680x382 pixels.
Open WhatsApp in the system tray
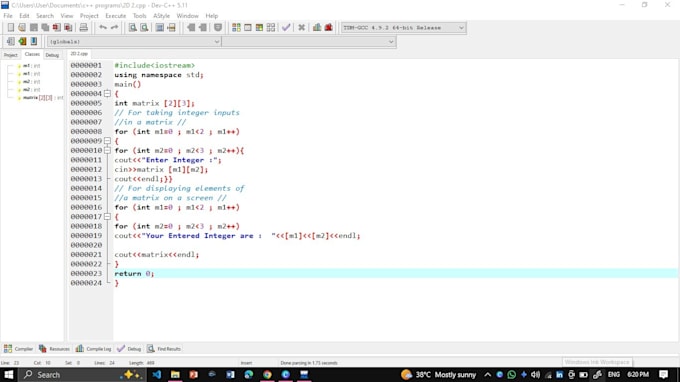[x=512, y=375]
